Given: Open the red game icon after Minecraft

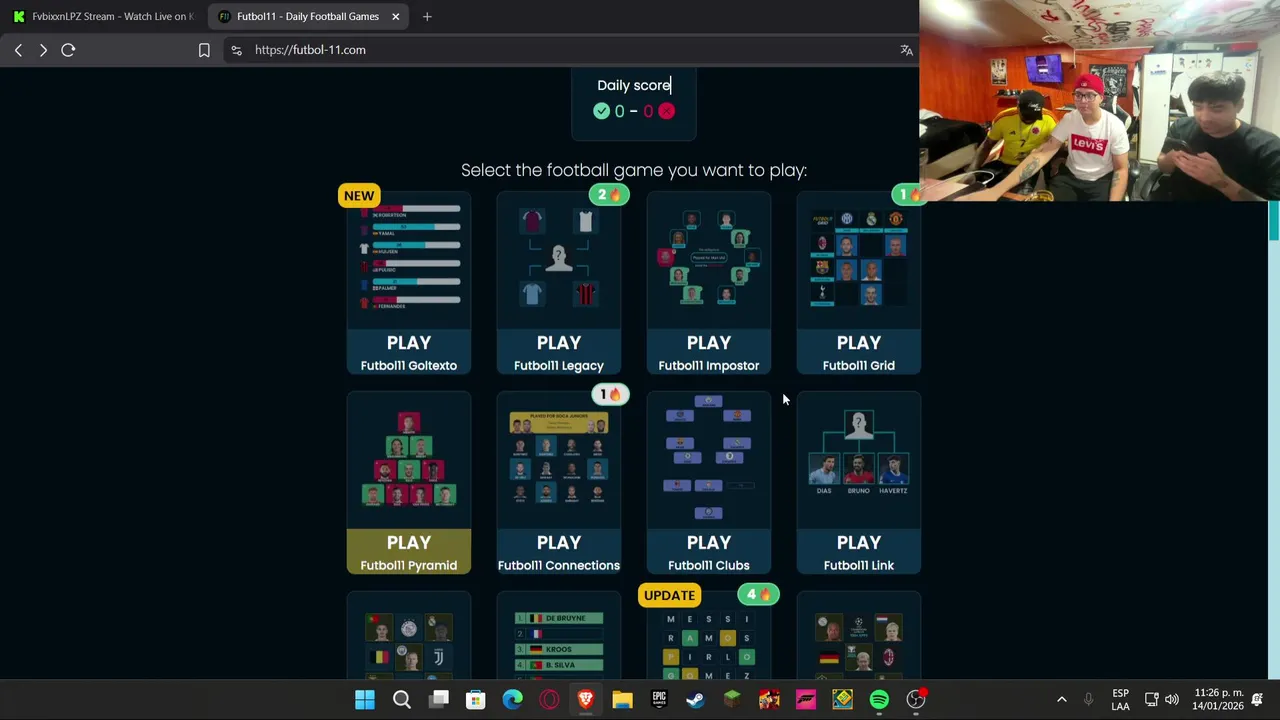Looking at the screenshot, I should tap(769, 699).
